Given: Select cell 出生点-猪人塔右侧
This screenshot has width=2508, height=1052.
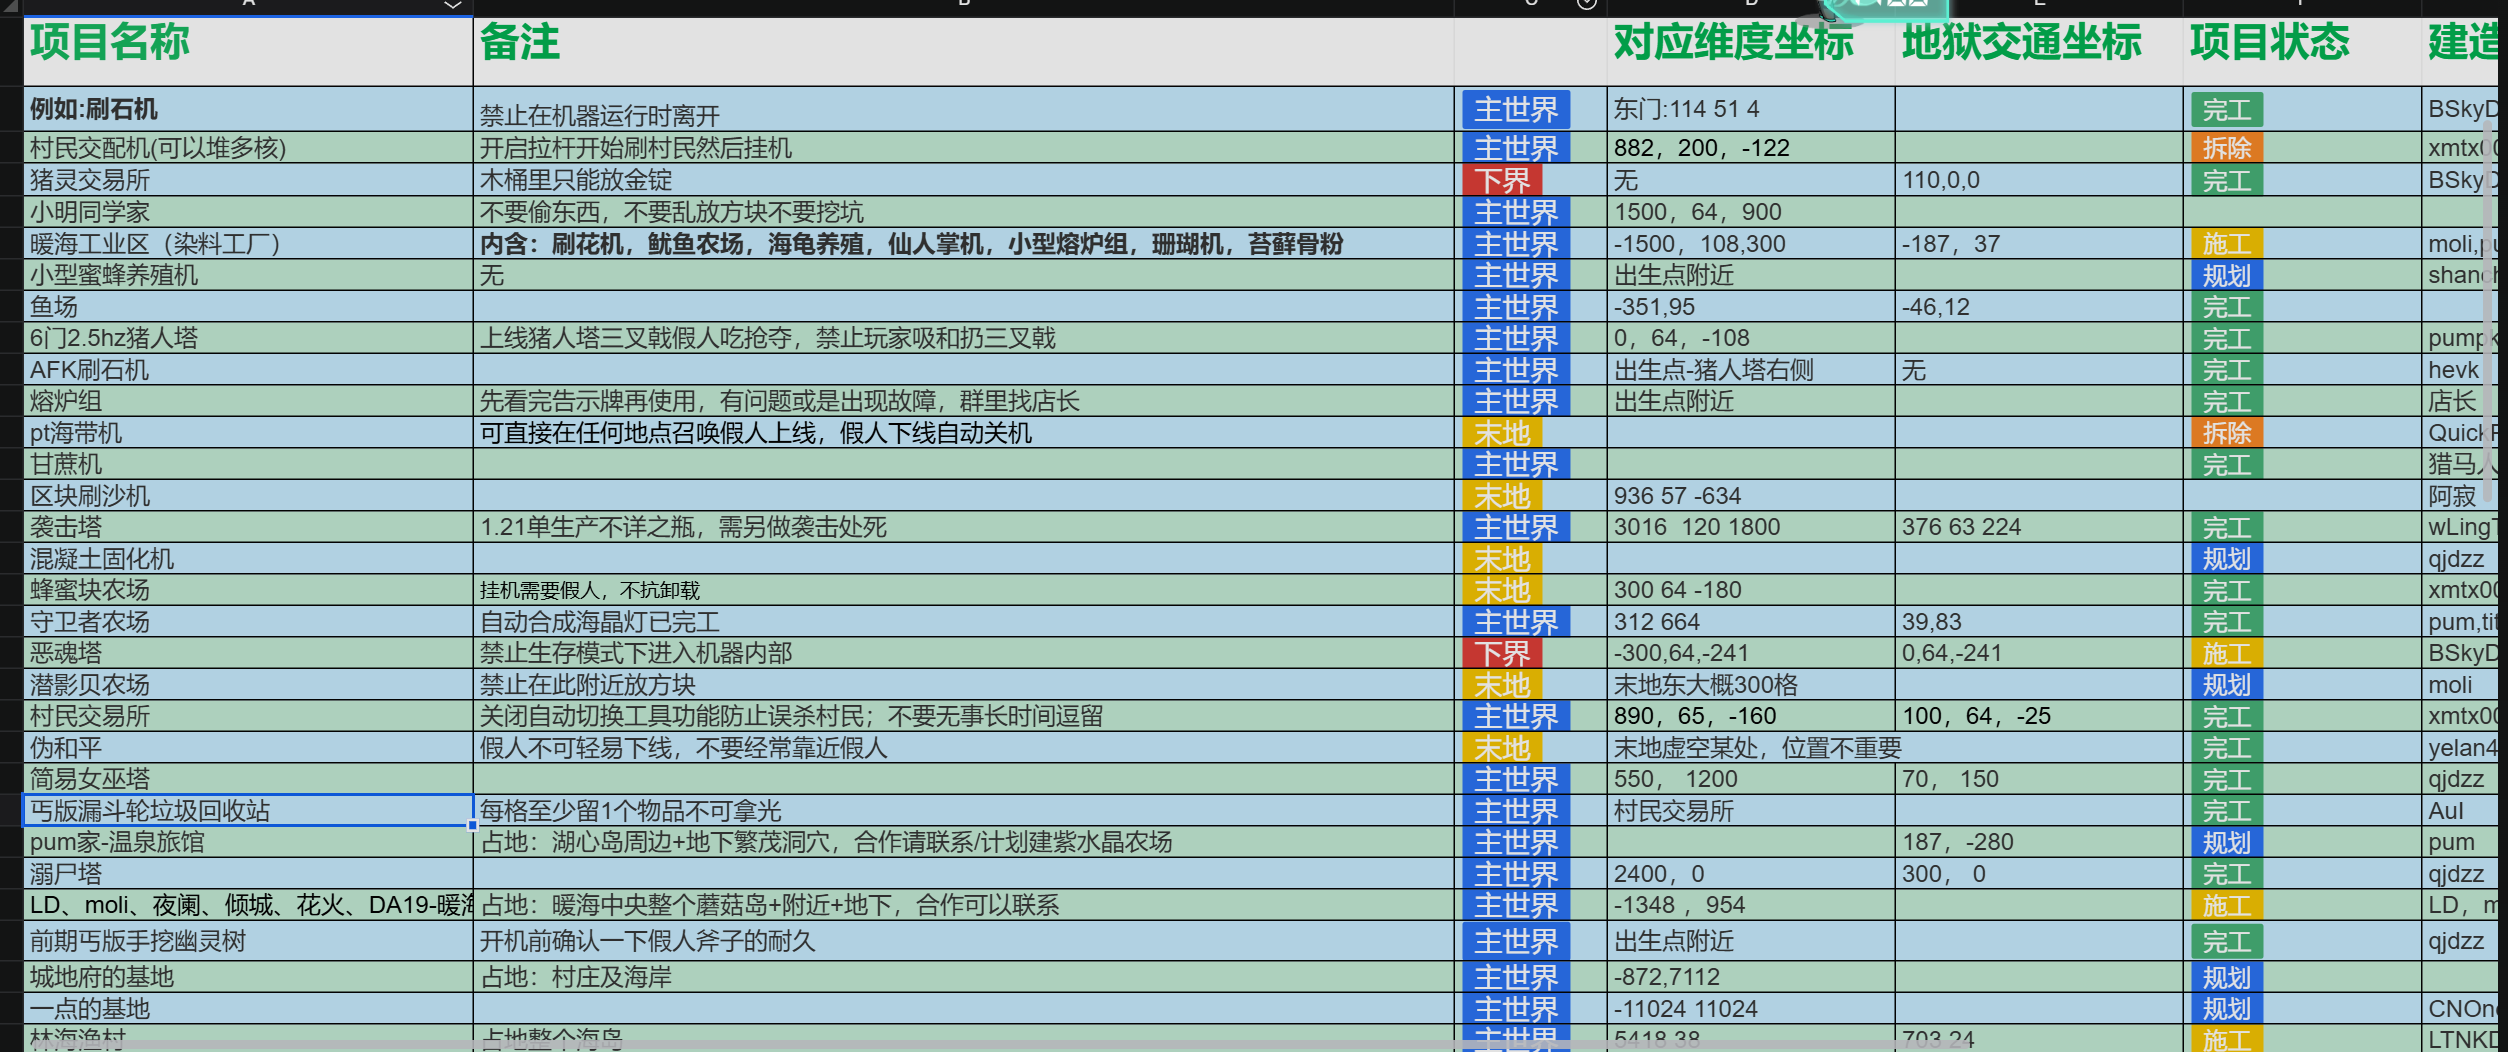Looking at the screenshot, I should click(1750, 370).
